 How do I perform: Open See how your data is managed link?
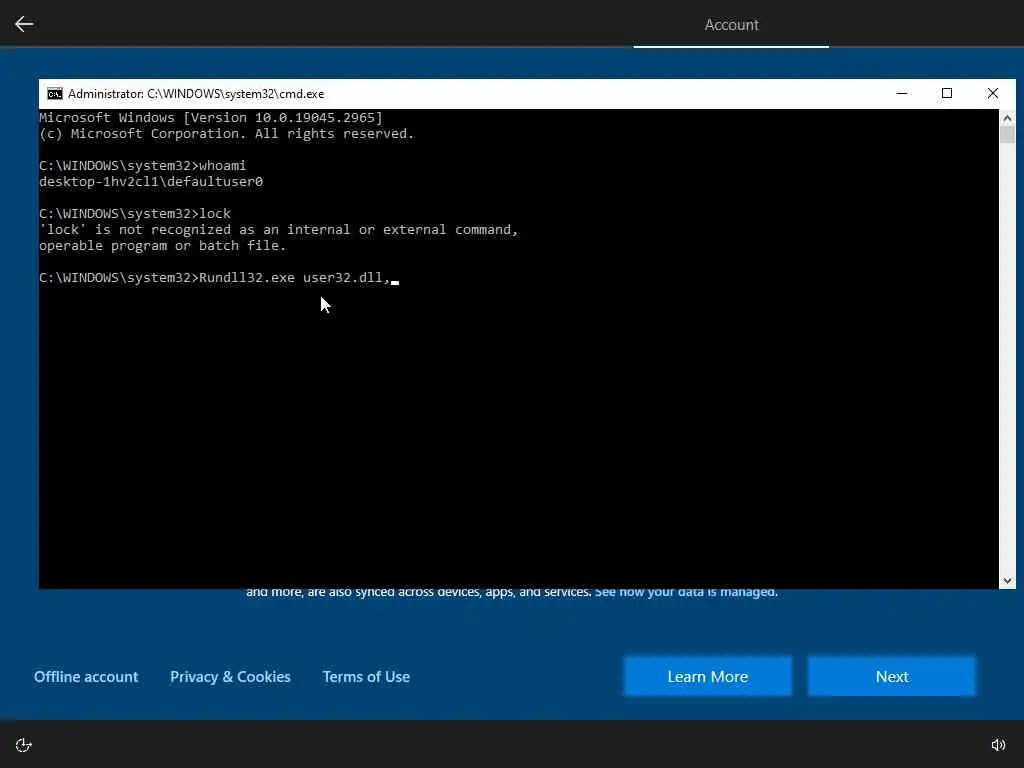tap(686, 593)
